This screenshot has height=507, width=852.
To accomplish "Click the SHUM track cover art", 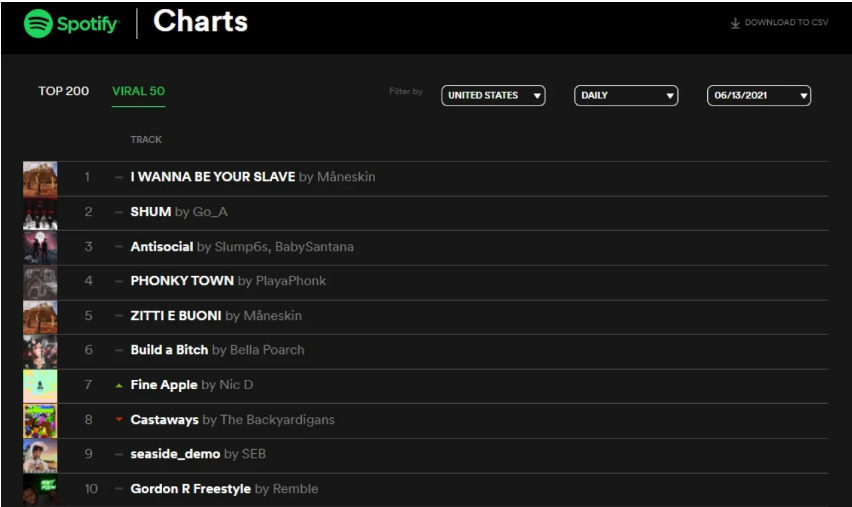I will (40, 214).
